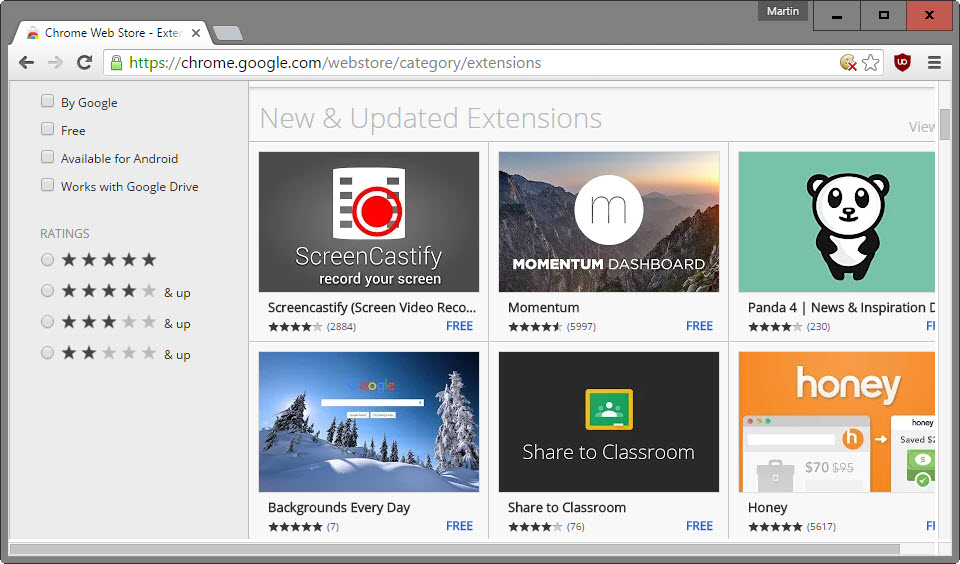
Task: Click the View all link beside the heading
Action: click(921, 127)
